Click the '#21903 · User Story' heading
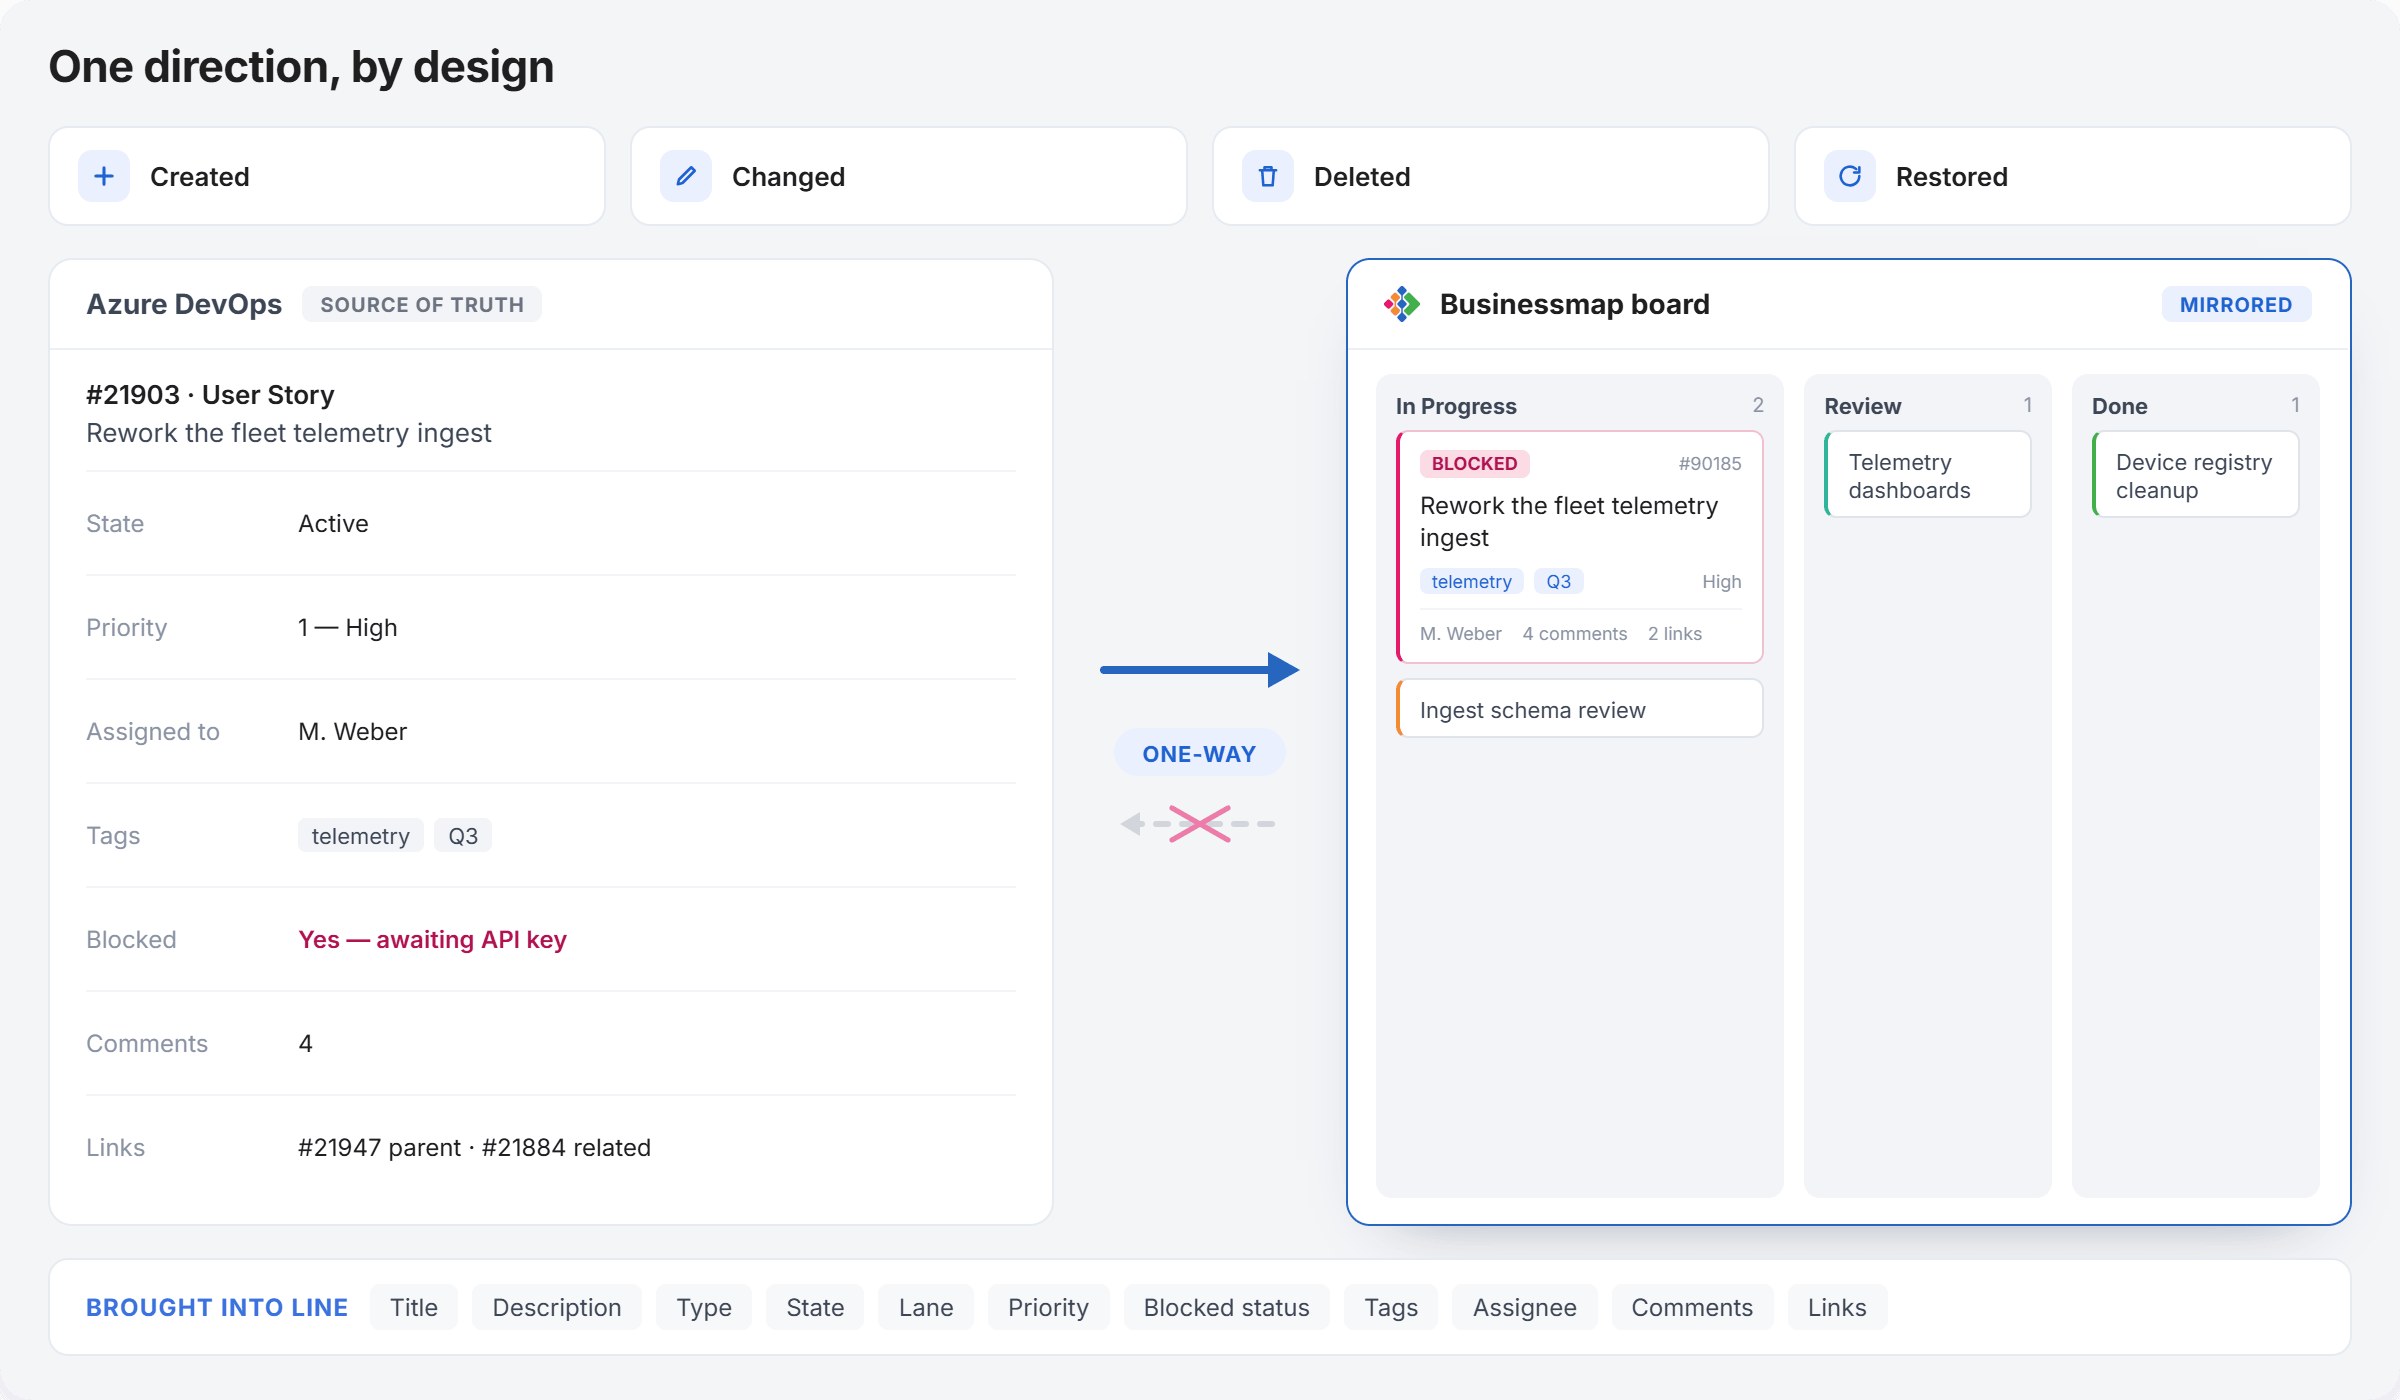The width and height of the screenshot is (2400, 1400). pyautogui.click(x=210, y=395)
